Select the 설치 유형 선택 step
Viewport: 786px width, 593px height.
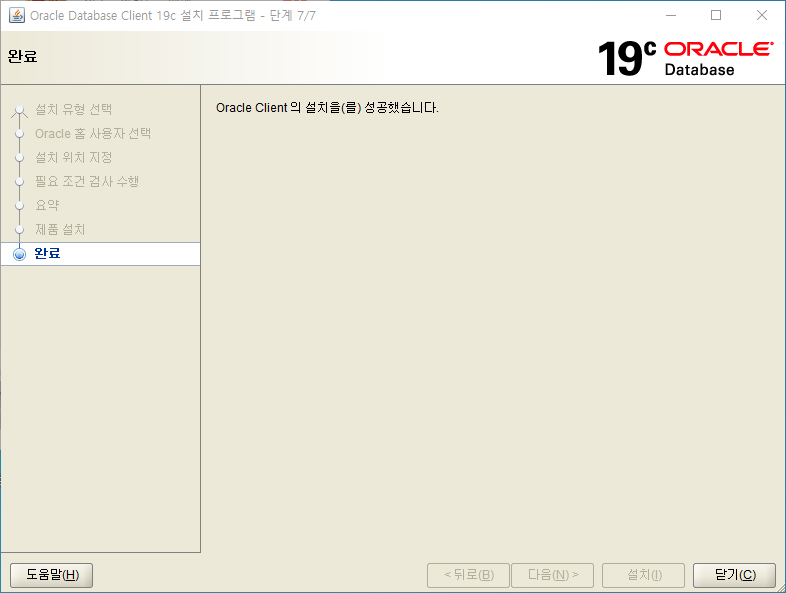click(73, 109)
